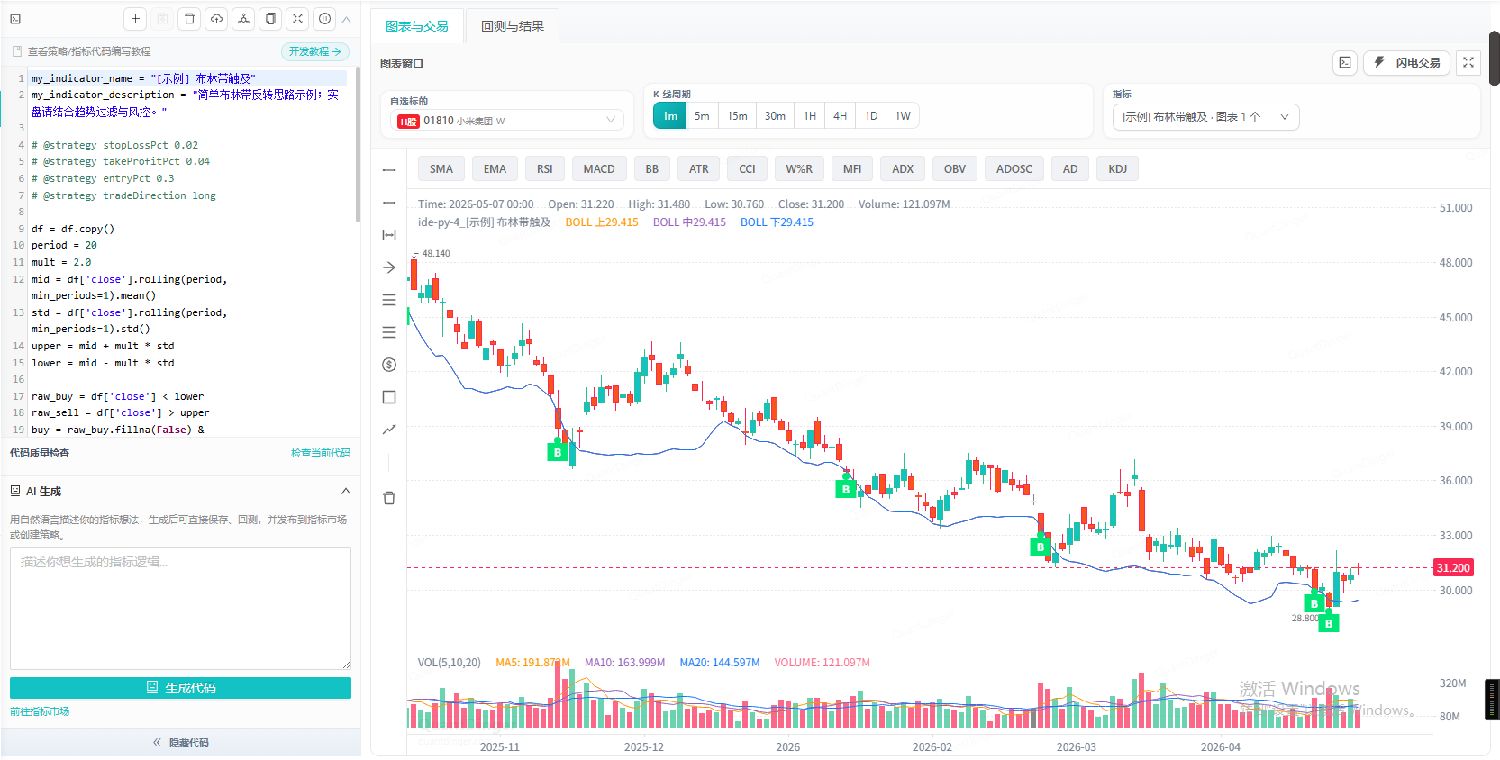The width and height of the screenshot is (1500, 760).
Task: Click the AI indicator description text area
Action: tap(180, 608)
